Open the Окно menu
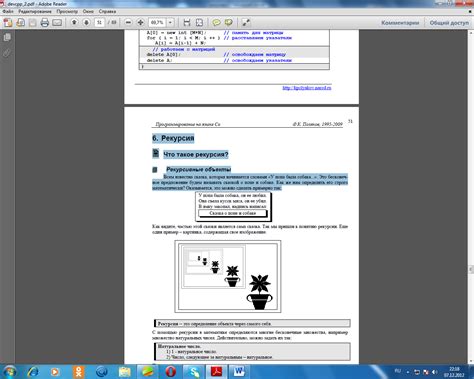The height and width of the screenshot is (379, 474). point(88,11)
